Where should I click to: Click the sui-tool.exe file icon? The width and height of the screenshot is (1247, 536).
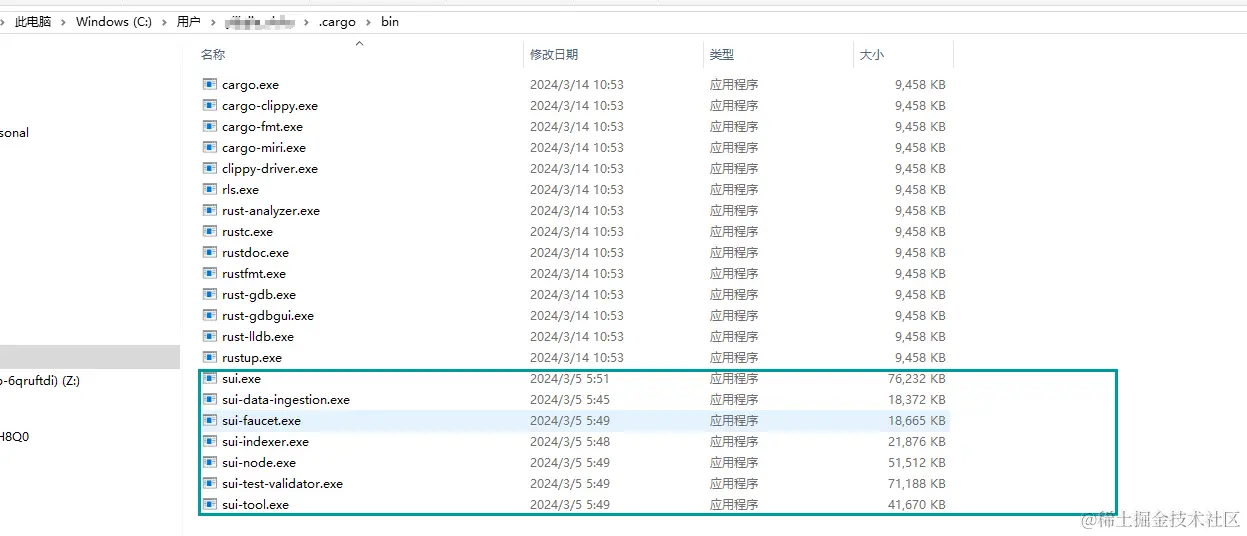[210, 505]
